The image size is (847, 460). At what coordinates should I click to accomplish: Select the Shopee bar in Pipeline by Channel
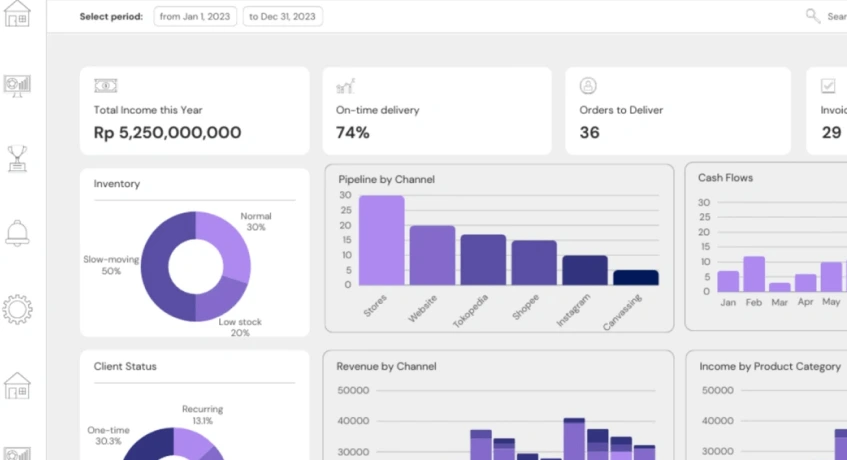[534, 263]
